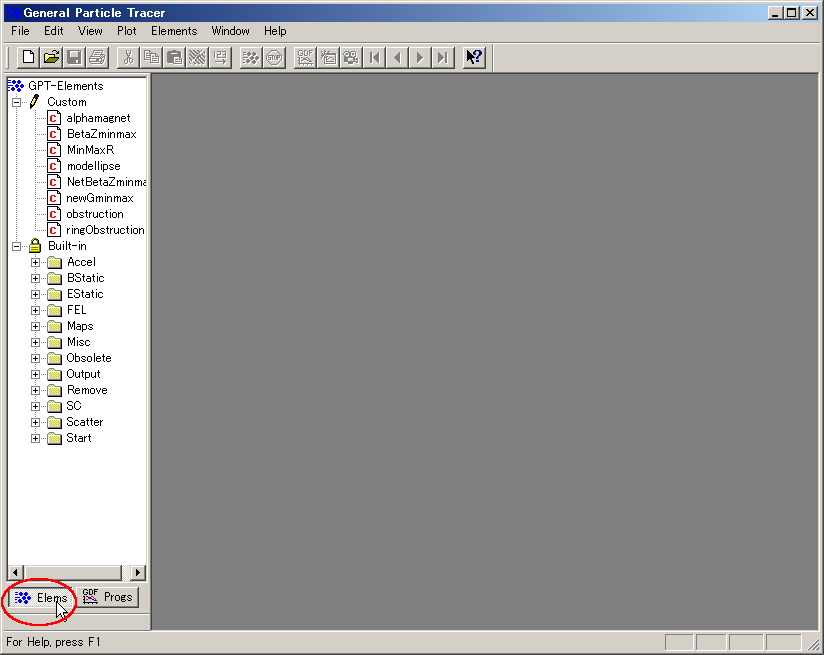The width and height of the screenshot is (824, 655).
Task: Expand the Obsolete folder
Action: click(x=35, y=359)
